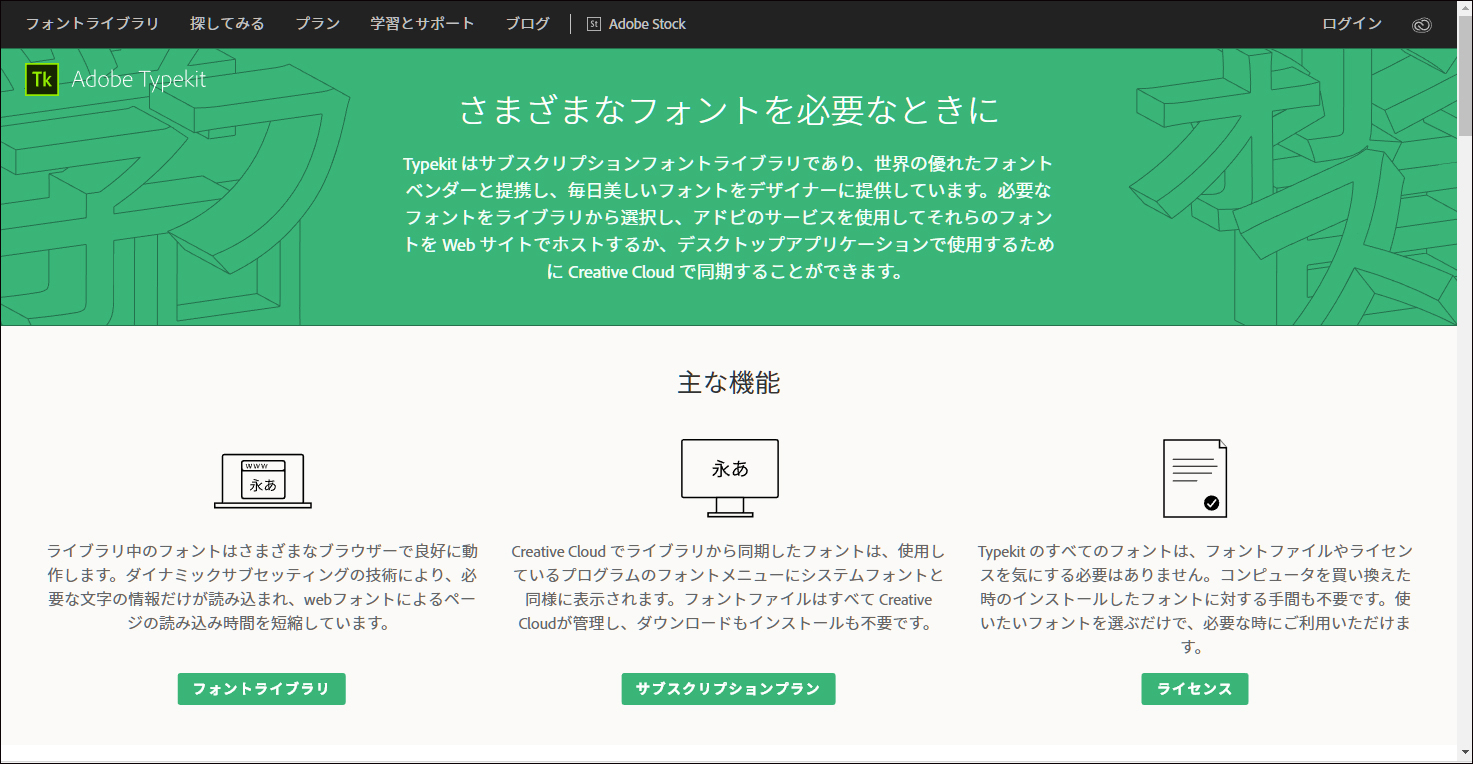1473x764 pixels.
Task: Click the Adobe Typekit wordmark text
Action: [139, 80]
